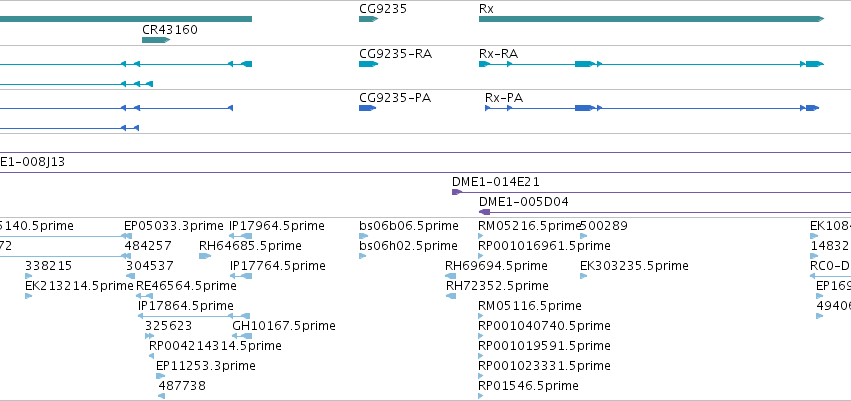This screenshot has width=851, height=401.
Task: Open the Rx-PA protein label
Action: point(504,98)
